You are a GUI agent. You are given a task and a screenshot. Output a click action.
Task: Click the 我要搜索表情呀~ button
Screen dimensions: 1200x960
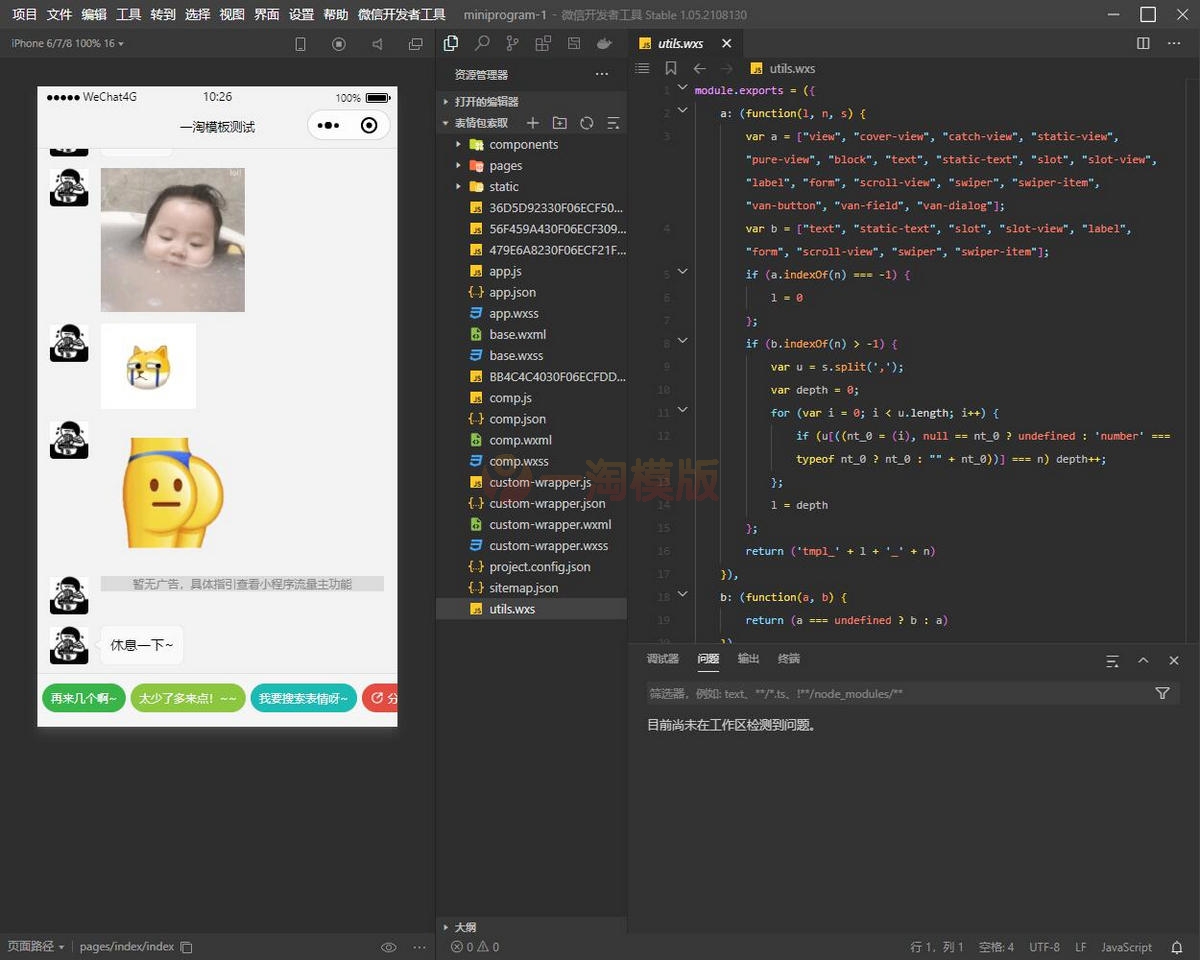pos(303,698)
